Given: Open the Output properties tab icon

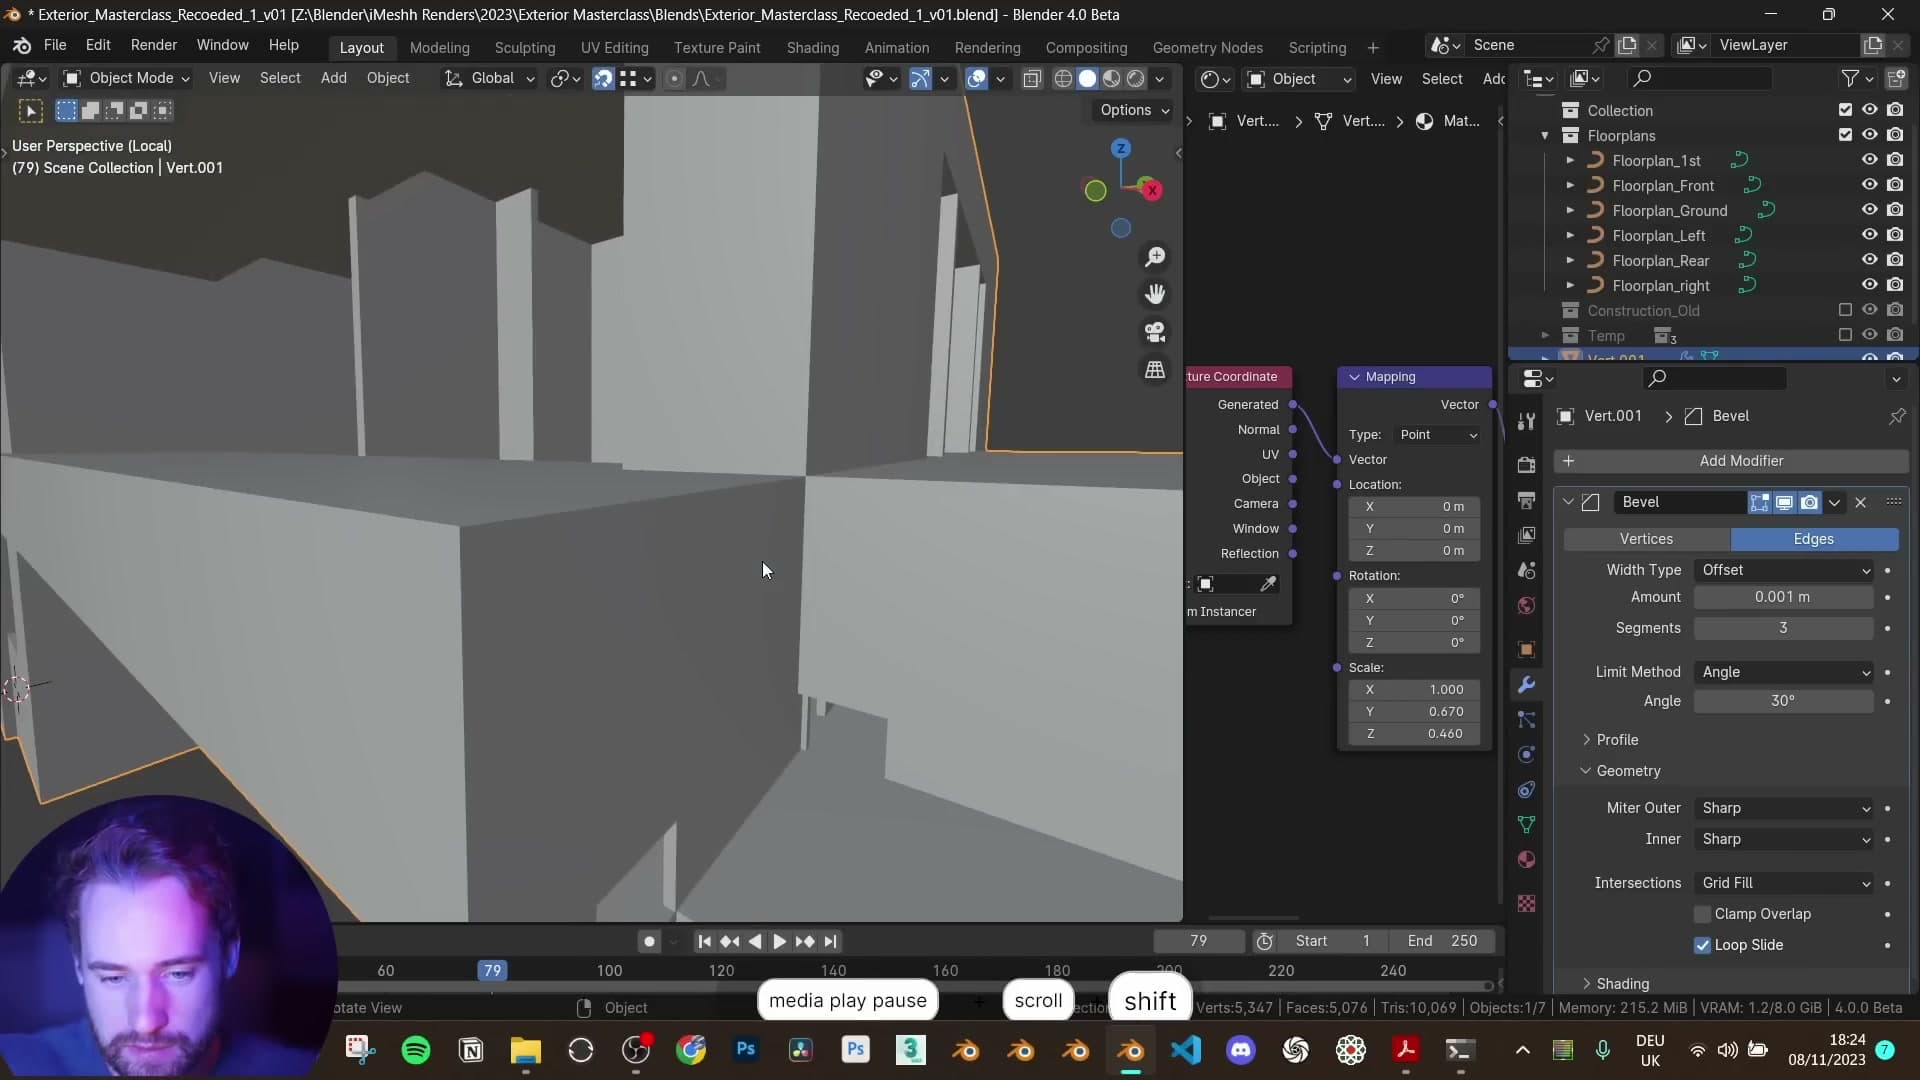Looking at the screenshot, I should click(1526, 500).
